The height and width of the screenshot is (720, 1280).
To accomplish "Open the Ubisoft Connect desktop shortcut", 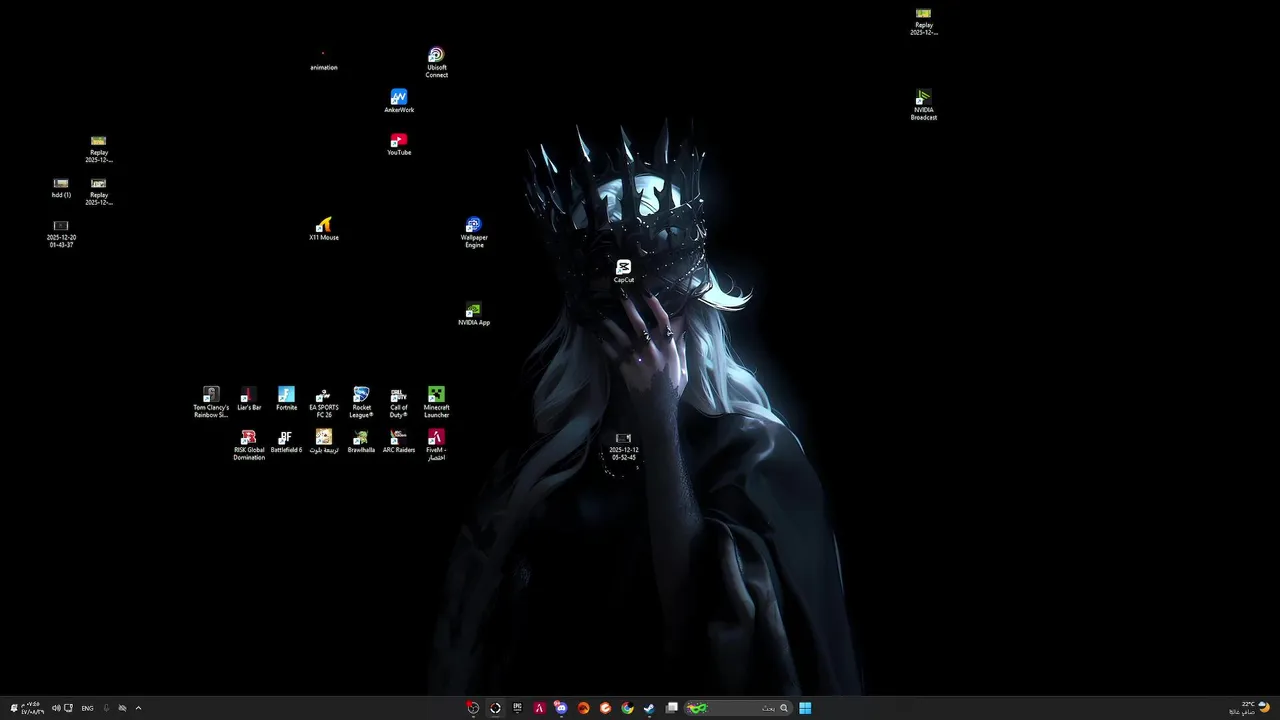I will tap(436, 62).
